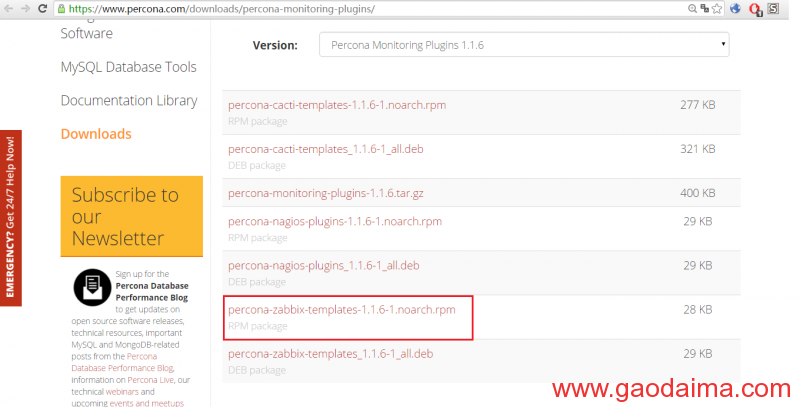Click the S extension icon in toolbar
This screenshot has width=800, height=407.
pyautogui.click(x=773, y=8)
